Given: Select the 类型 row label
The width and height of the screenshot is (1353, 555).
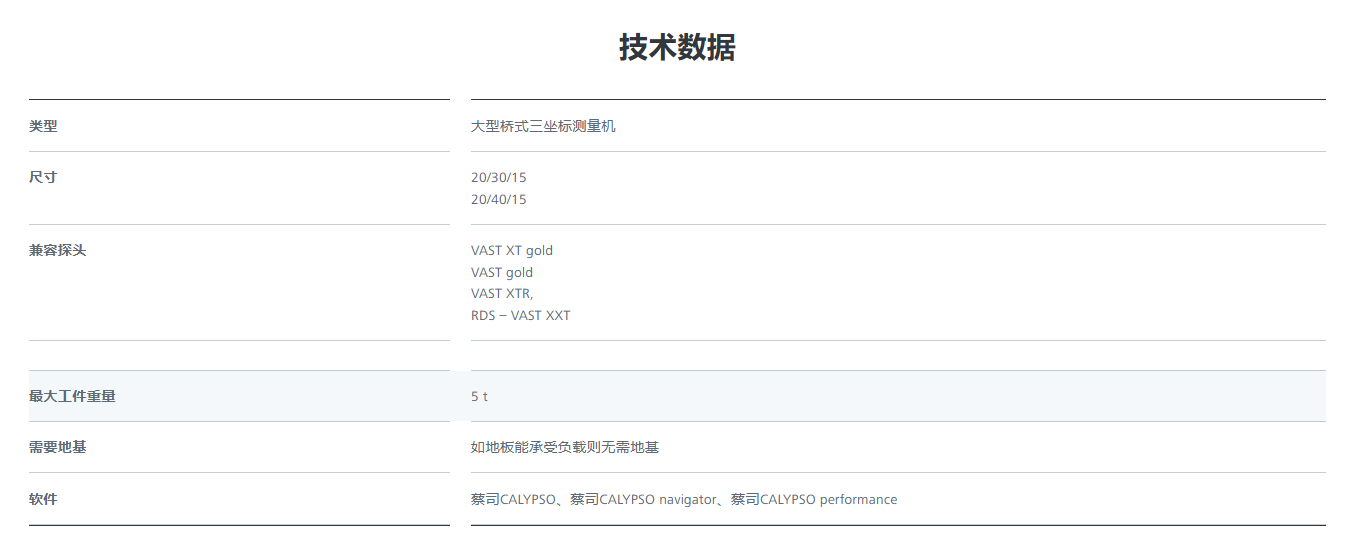Looking at the screenshot, I should (43, 126).
